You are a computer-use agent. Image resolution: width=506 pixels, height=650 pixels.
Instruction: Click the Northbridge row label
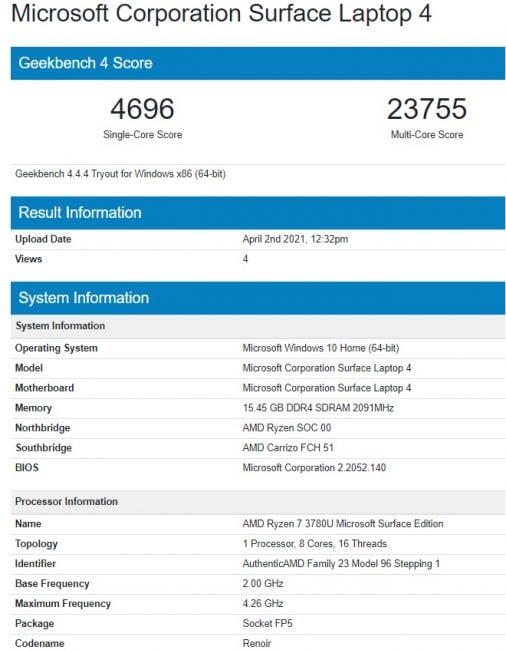point(42,427)
